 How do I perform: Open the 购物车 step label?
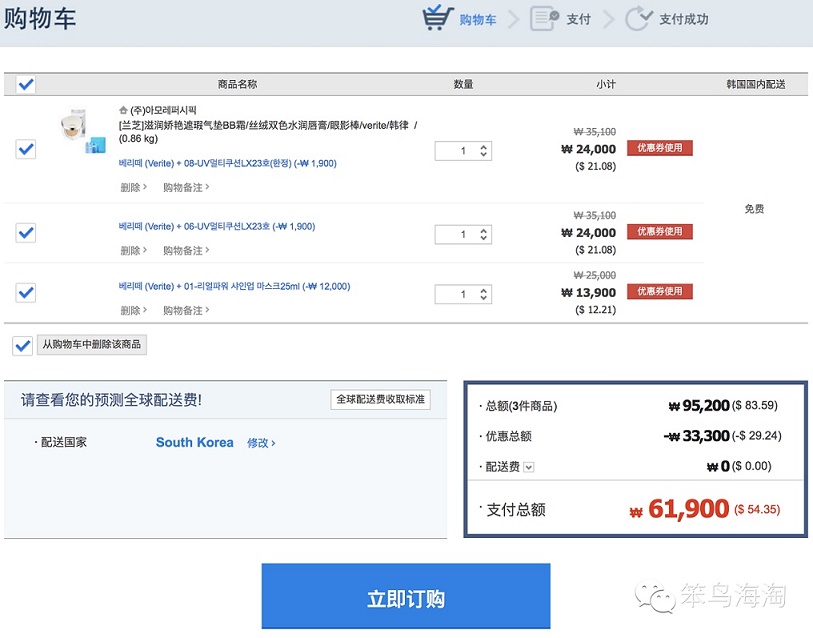[x=478, y=20]
